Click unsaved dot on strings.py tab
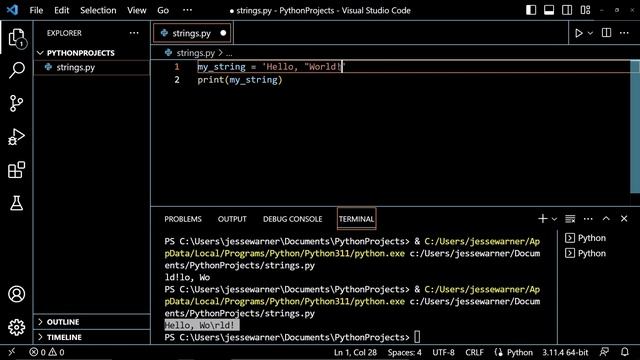Viewport: 640px width, 360px height. [x=223, y=33]
